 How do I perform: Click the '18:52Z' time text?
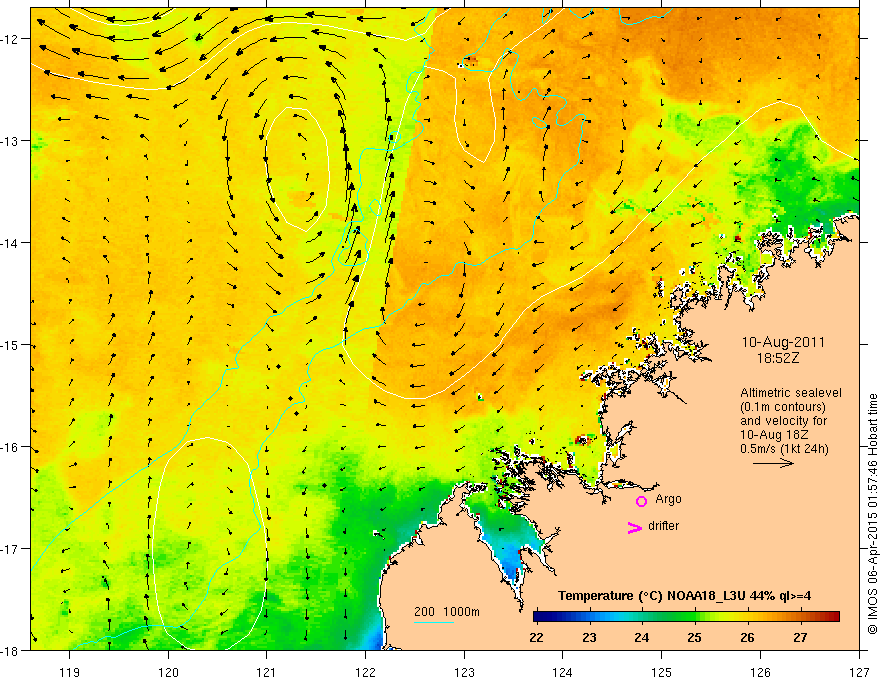[778, 358]
